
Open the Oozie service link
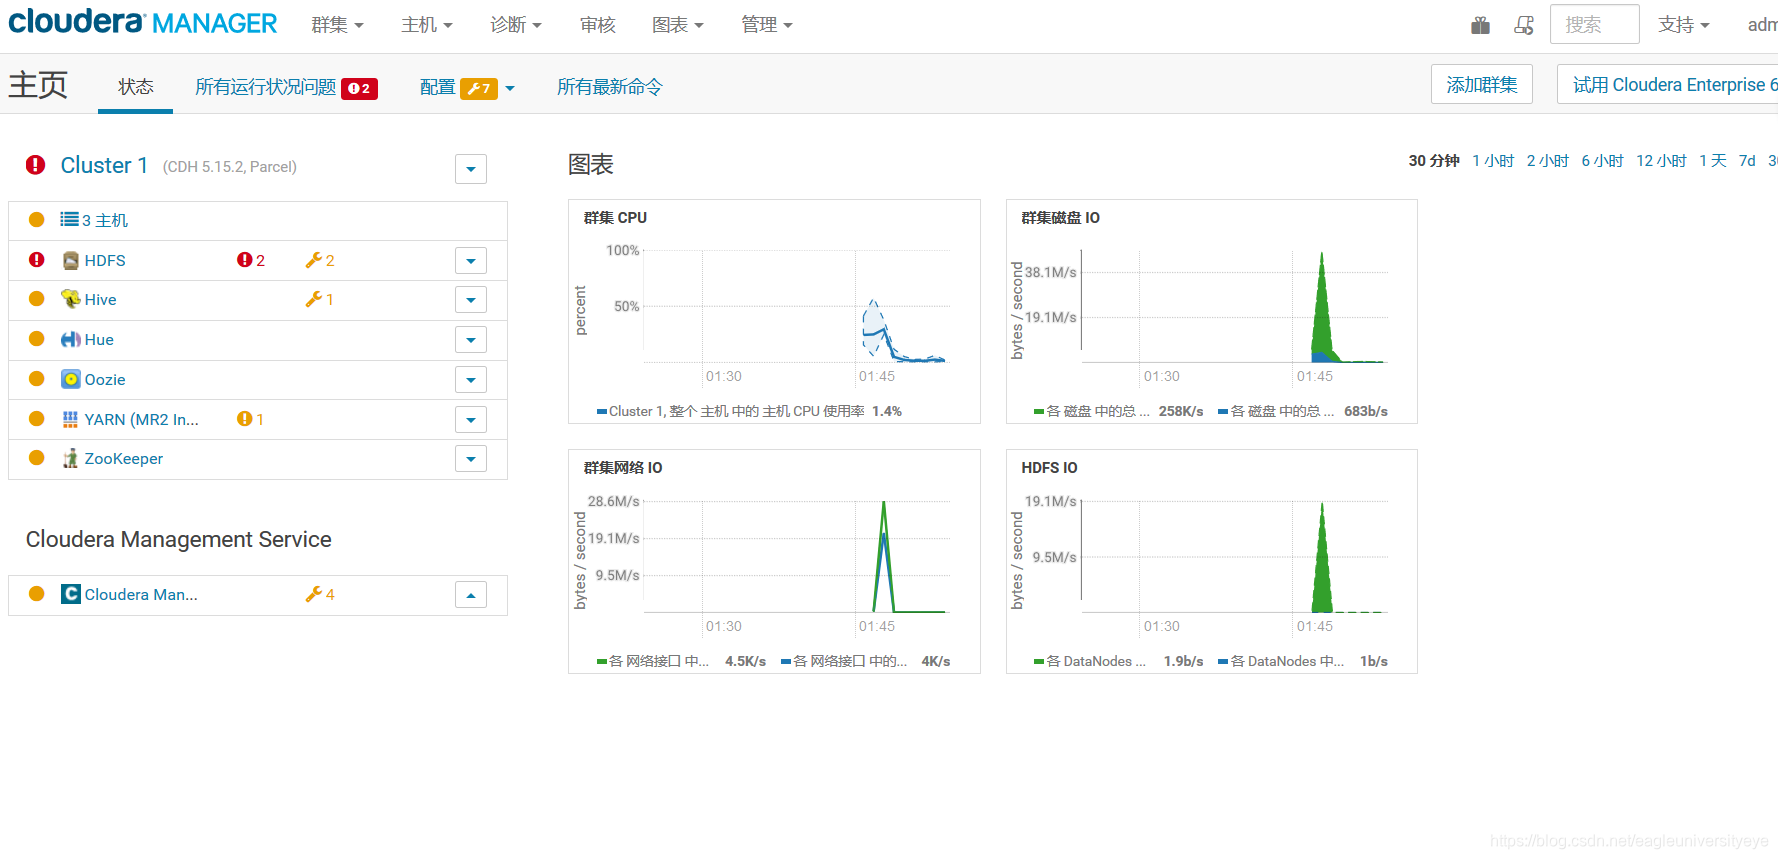[105, 379]
